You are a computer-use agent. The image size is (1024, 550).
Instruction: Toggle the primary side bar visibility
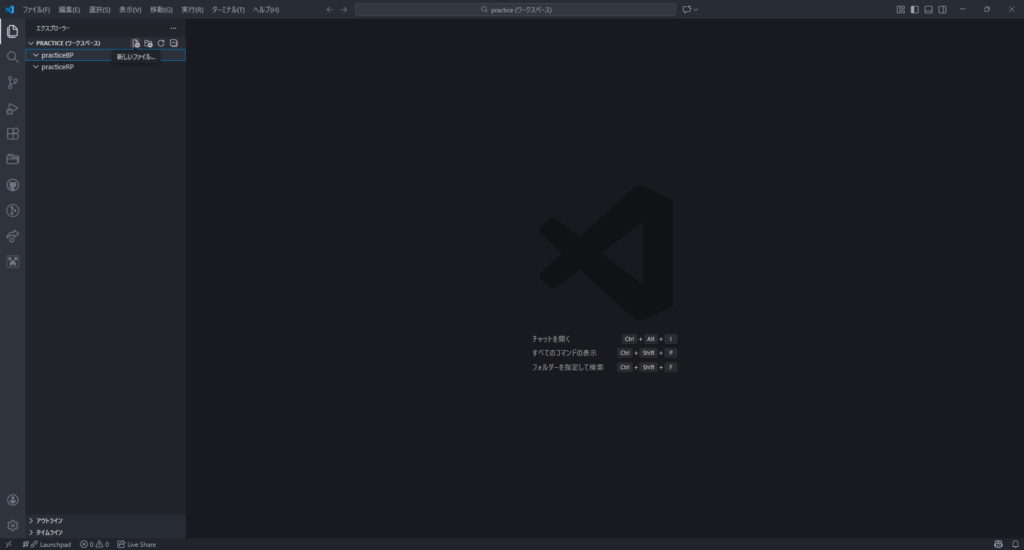(x=914, y=9)
